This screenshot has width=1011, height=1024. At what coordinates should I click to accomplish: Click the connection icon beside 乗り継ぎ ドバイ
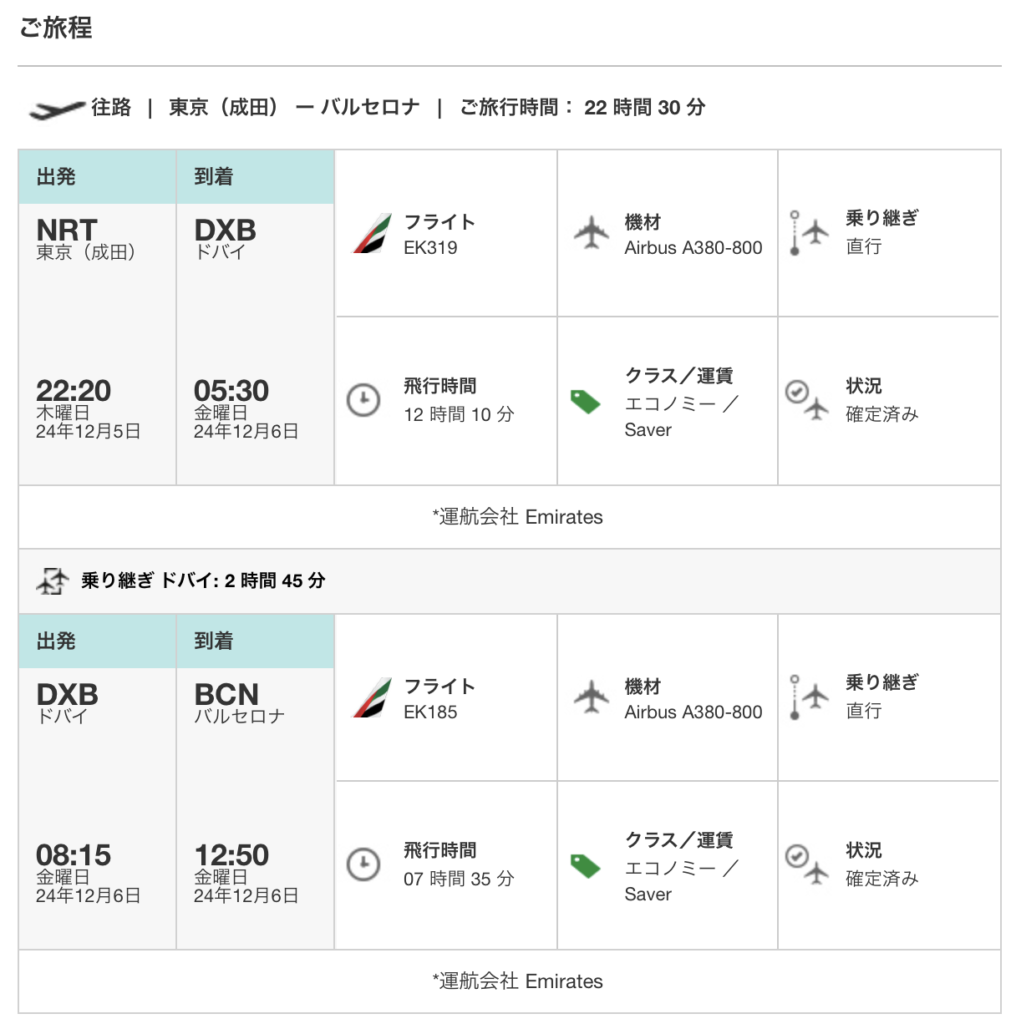52,580
